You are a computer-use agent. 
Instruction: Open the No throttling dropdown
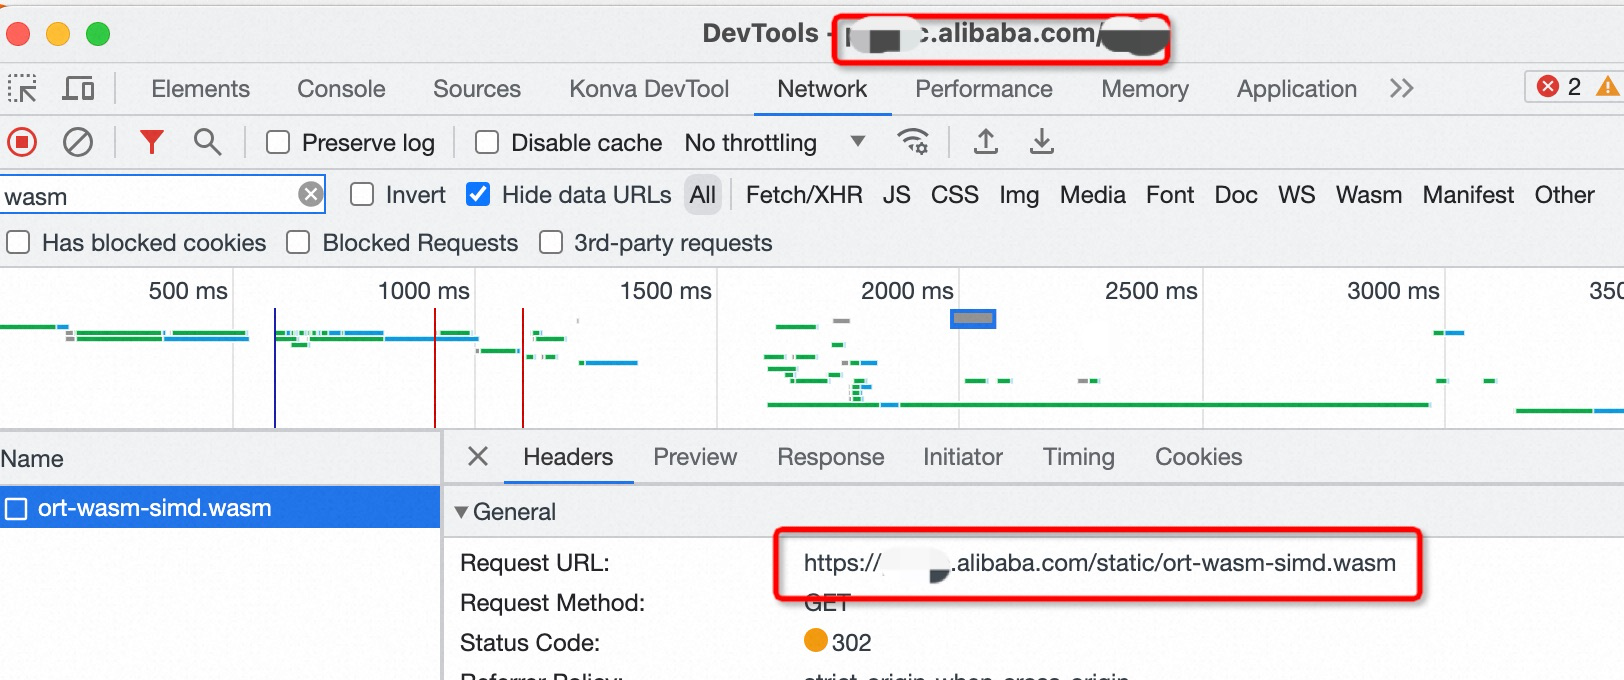[774, 143]
